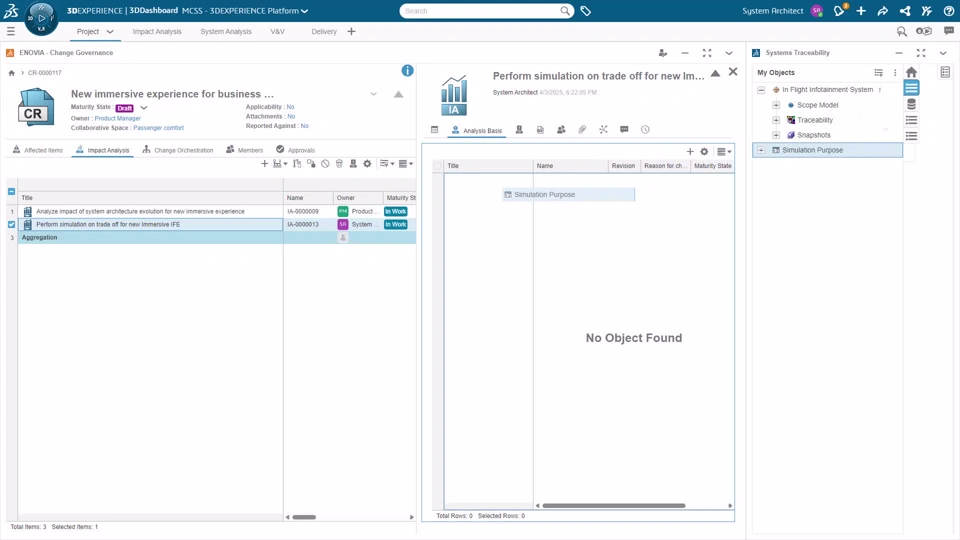This screenshot has width=960, height=540.
Task: Open the history clock tab icon
Action: 645,130
